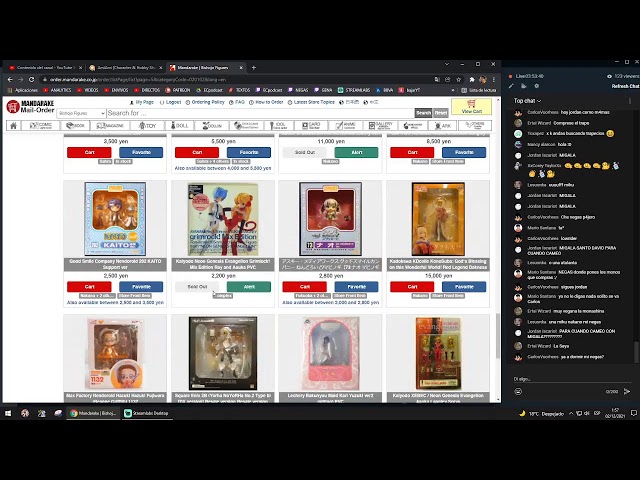Click the Mandarake Mail-Order logo

pos(31,107)
